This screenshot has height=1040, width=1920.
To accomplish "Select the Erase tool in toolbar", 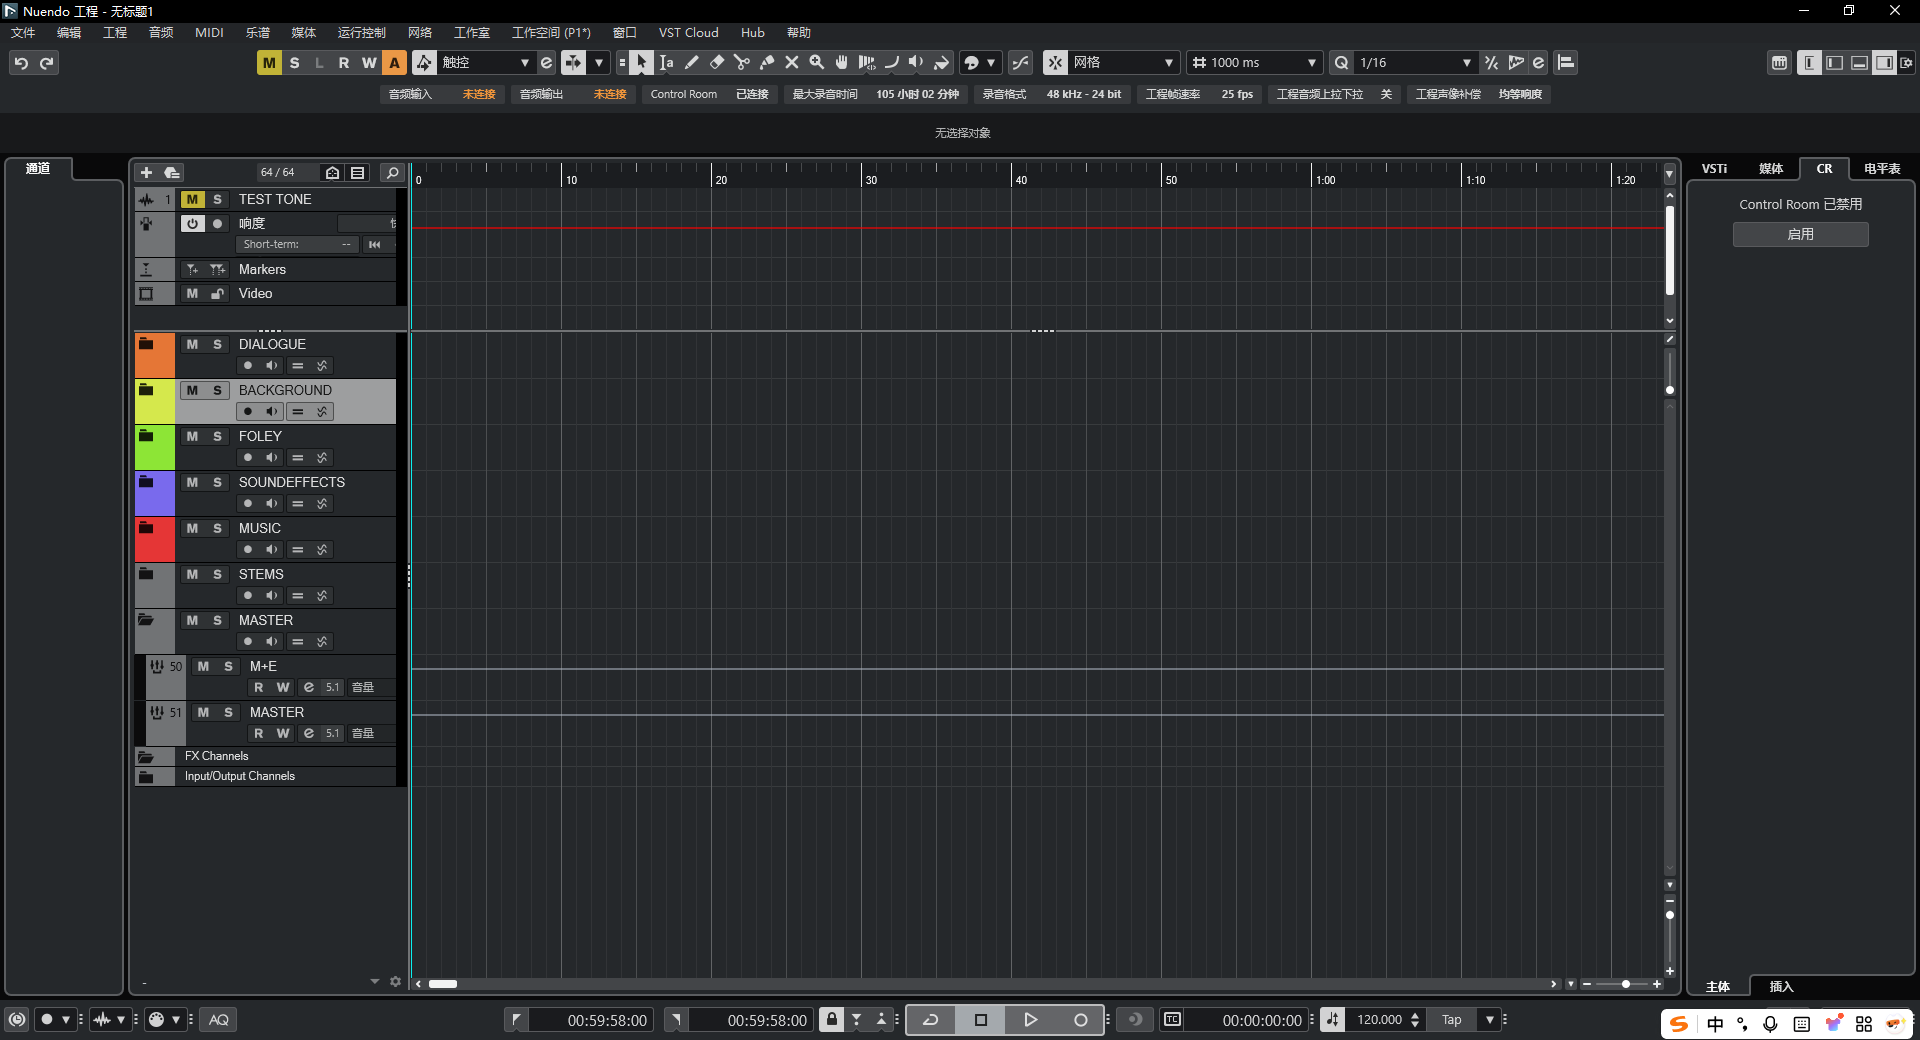I will point(717,63).
